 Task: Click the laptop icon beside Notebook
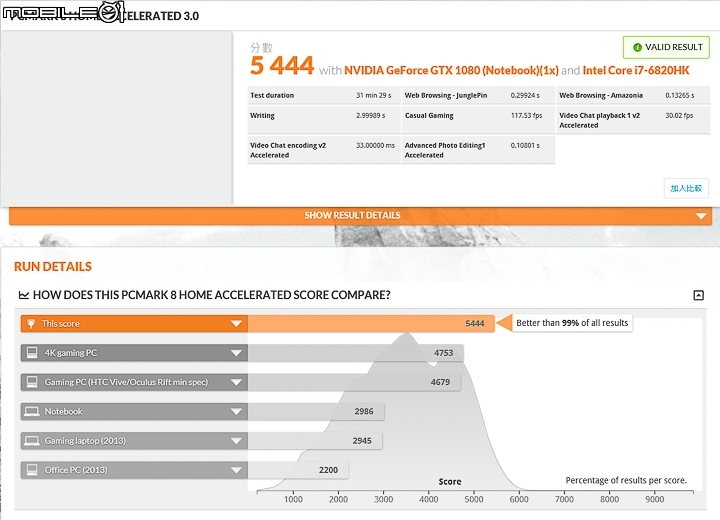tap(32, 412)
